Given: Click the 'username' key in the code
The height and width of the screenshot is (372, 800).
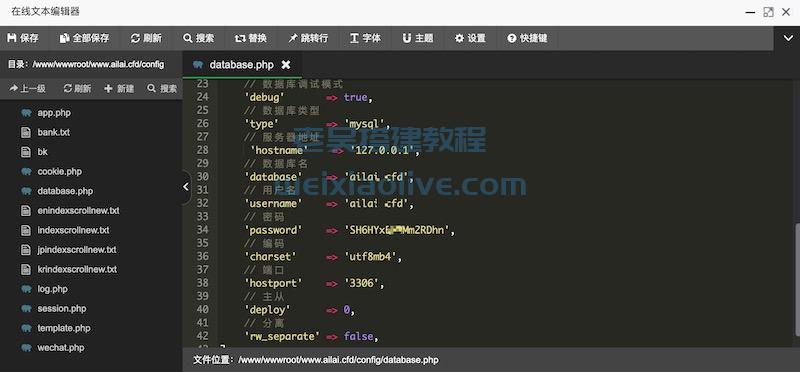Looking at the screenshot, I should 273,204.
